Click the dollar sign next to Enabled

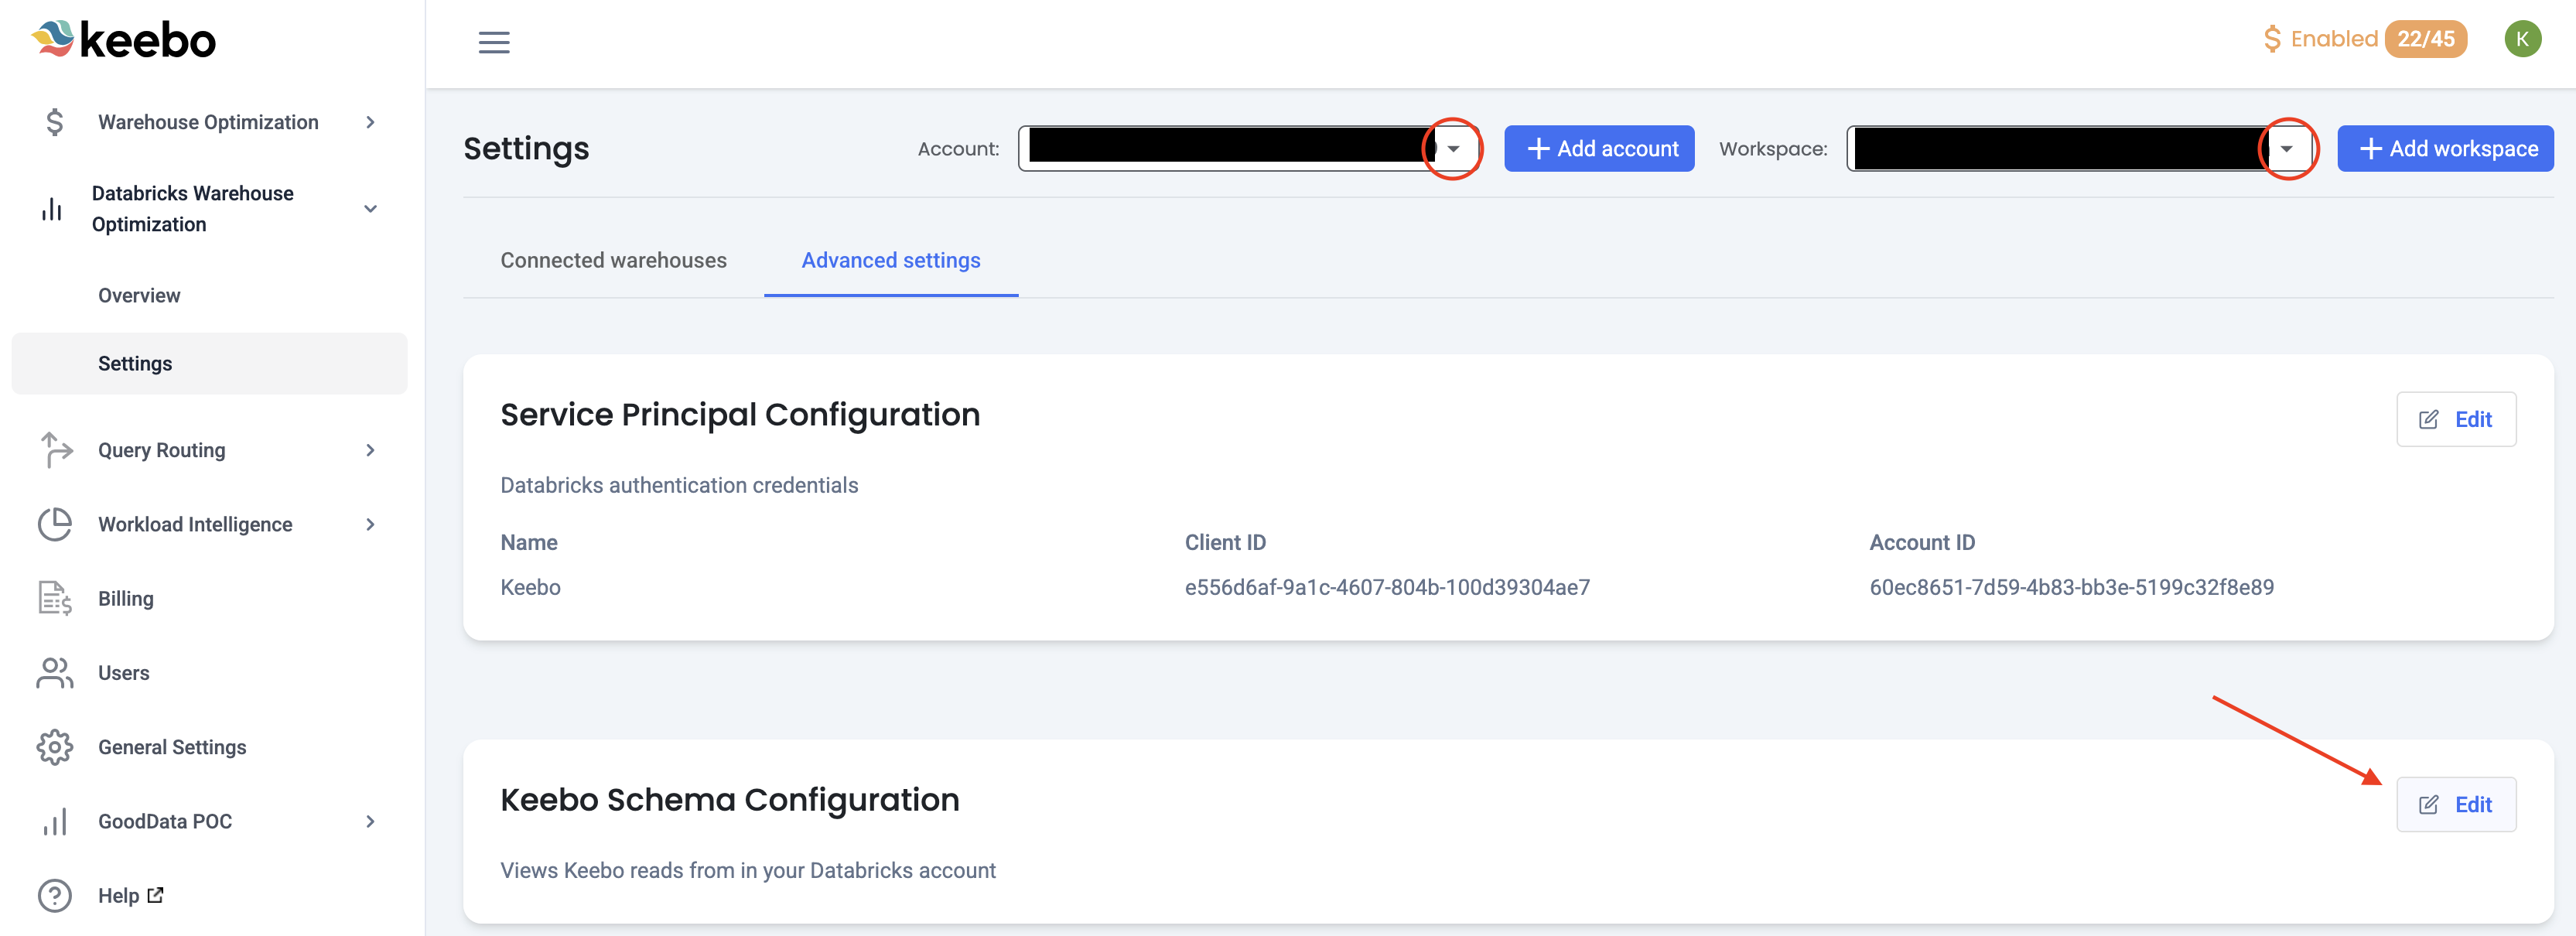2272,38
